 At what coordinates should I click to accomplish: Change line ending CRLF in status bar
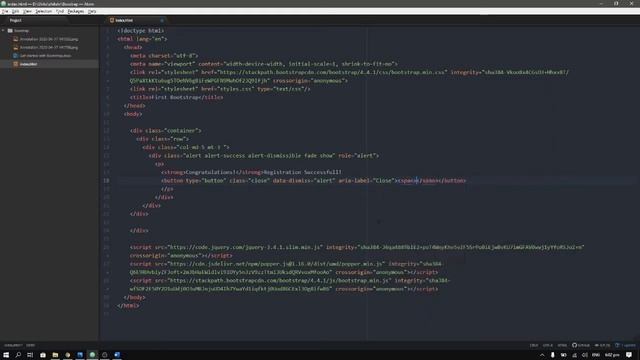click(x=533, y=345)
